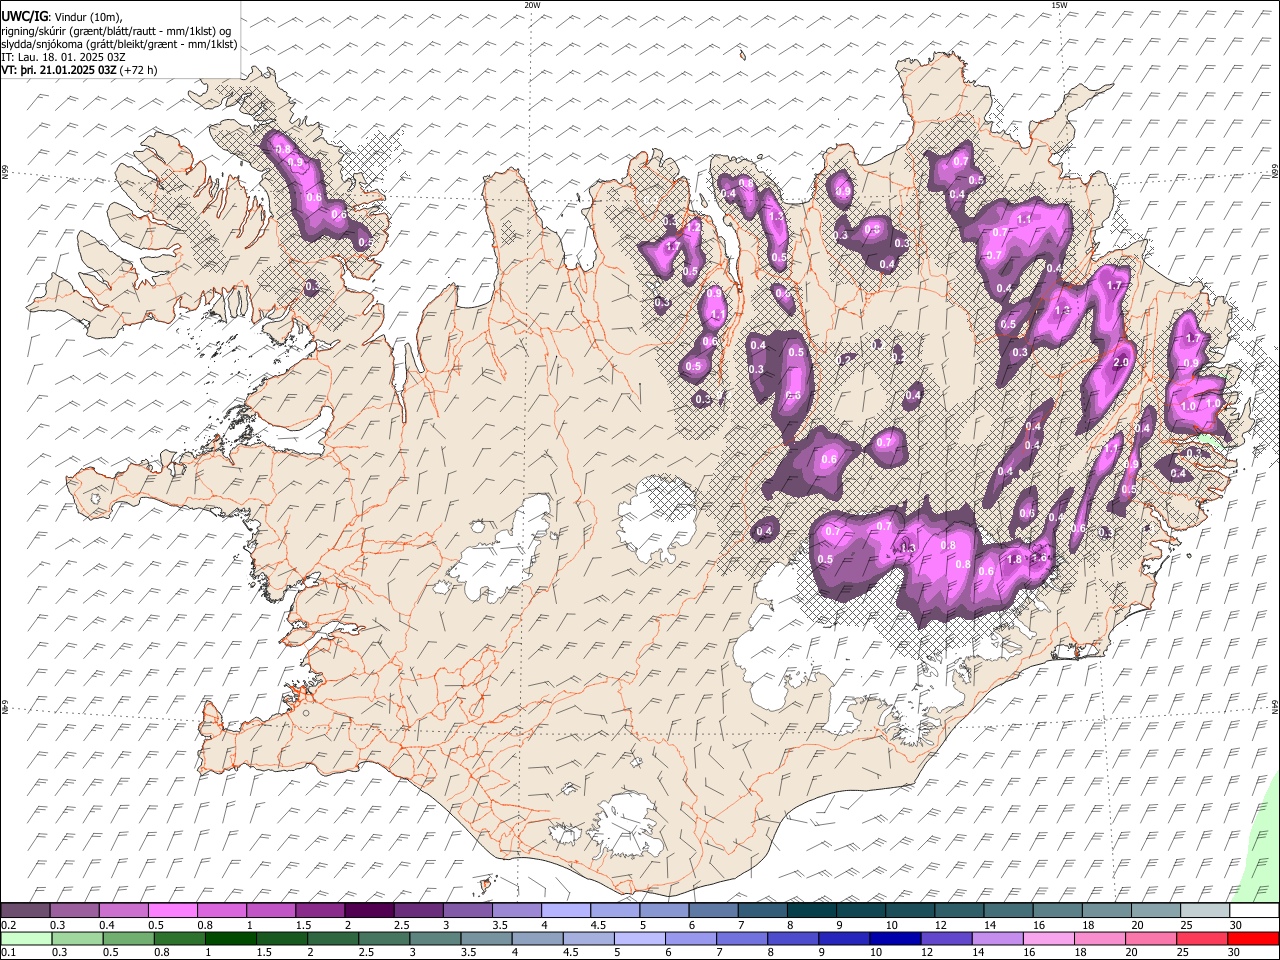Select the light pink 16–18 swatch in the lower legend
The height and width of the screenshot is (960, 1280).
coord(1049,938)
